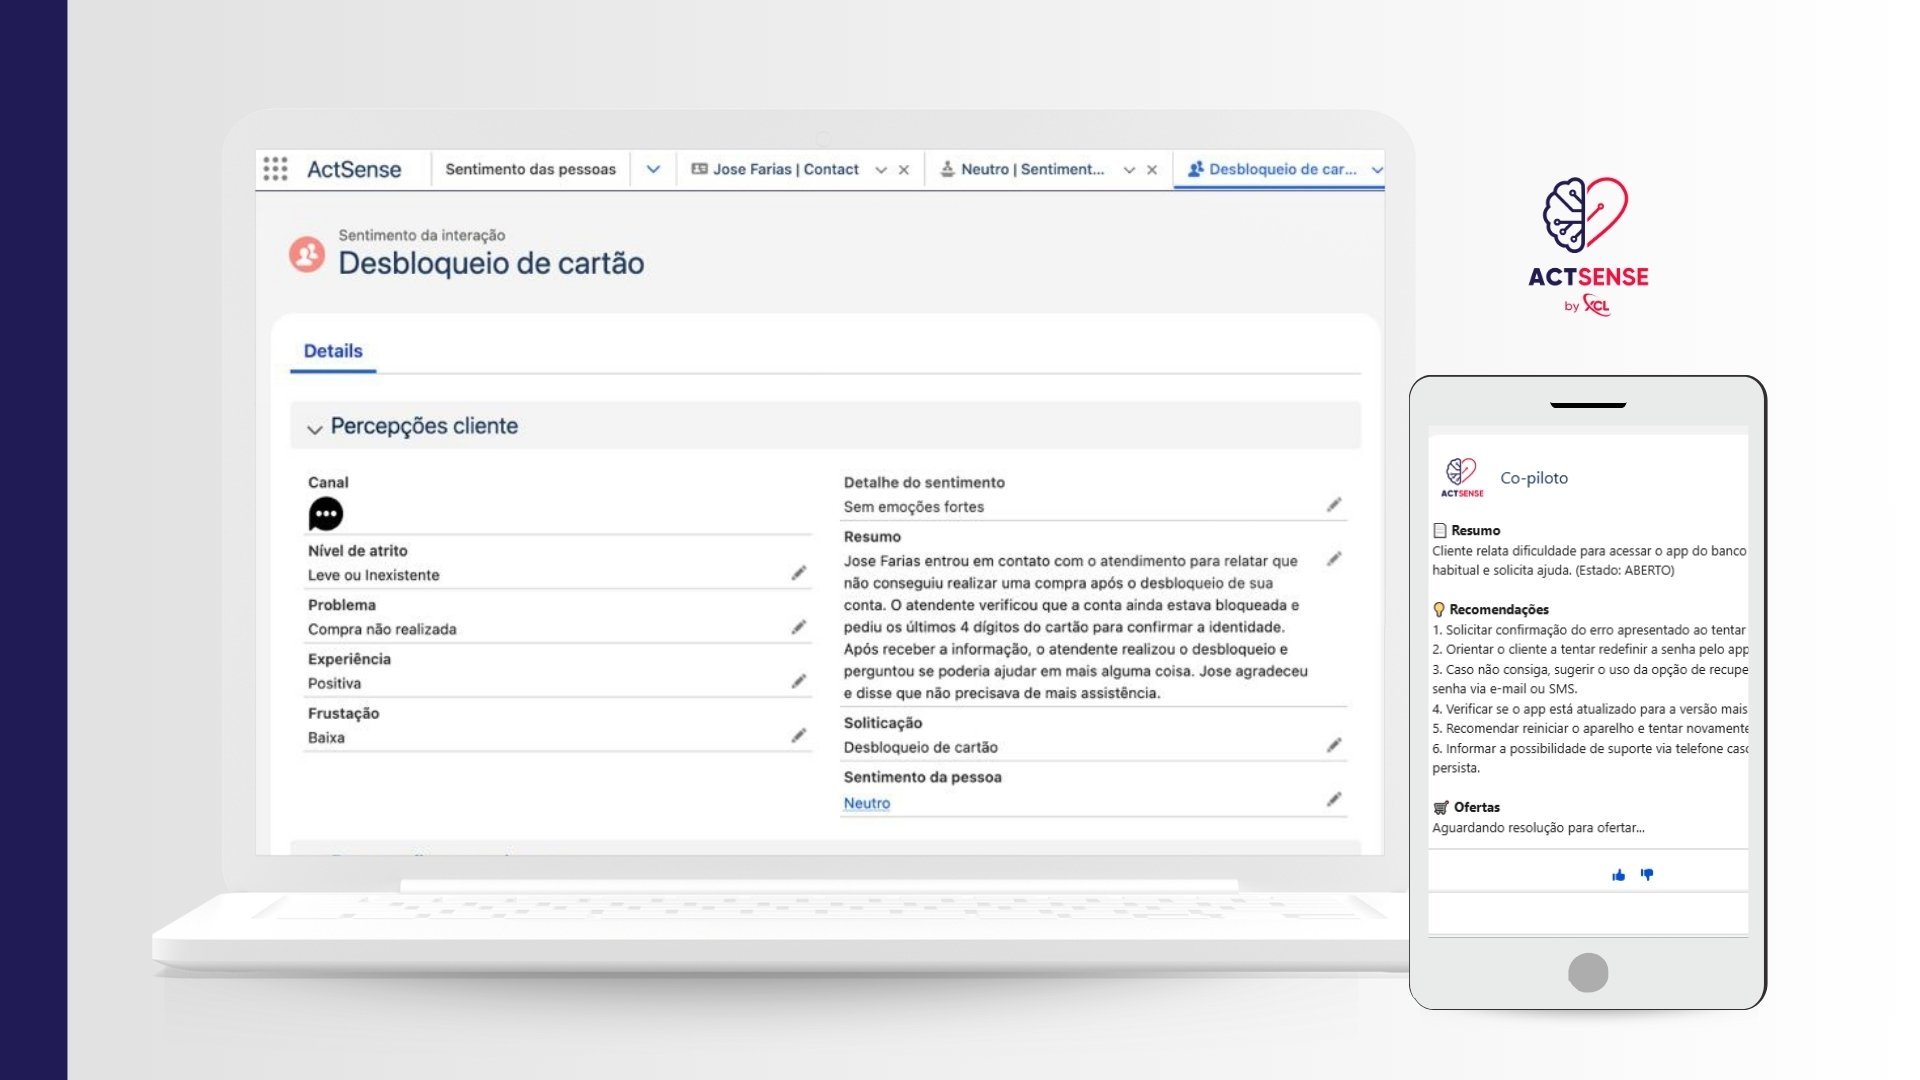Image resolution: width=1920 pixels, height=1080 pixels.
Task: Click thumbs down in Co-piloto panel
Action: coord(1647,875)
